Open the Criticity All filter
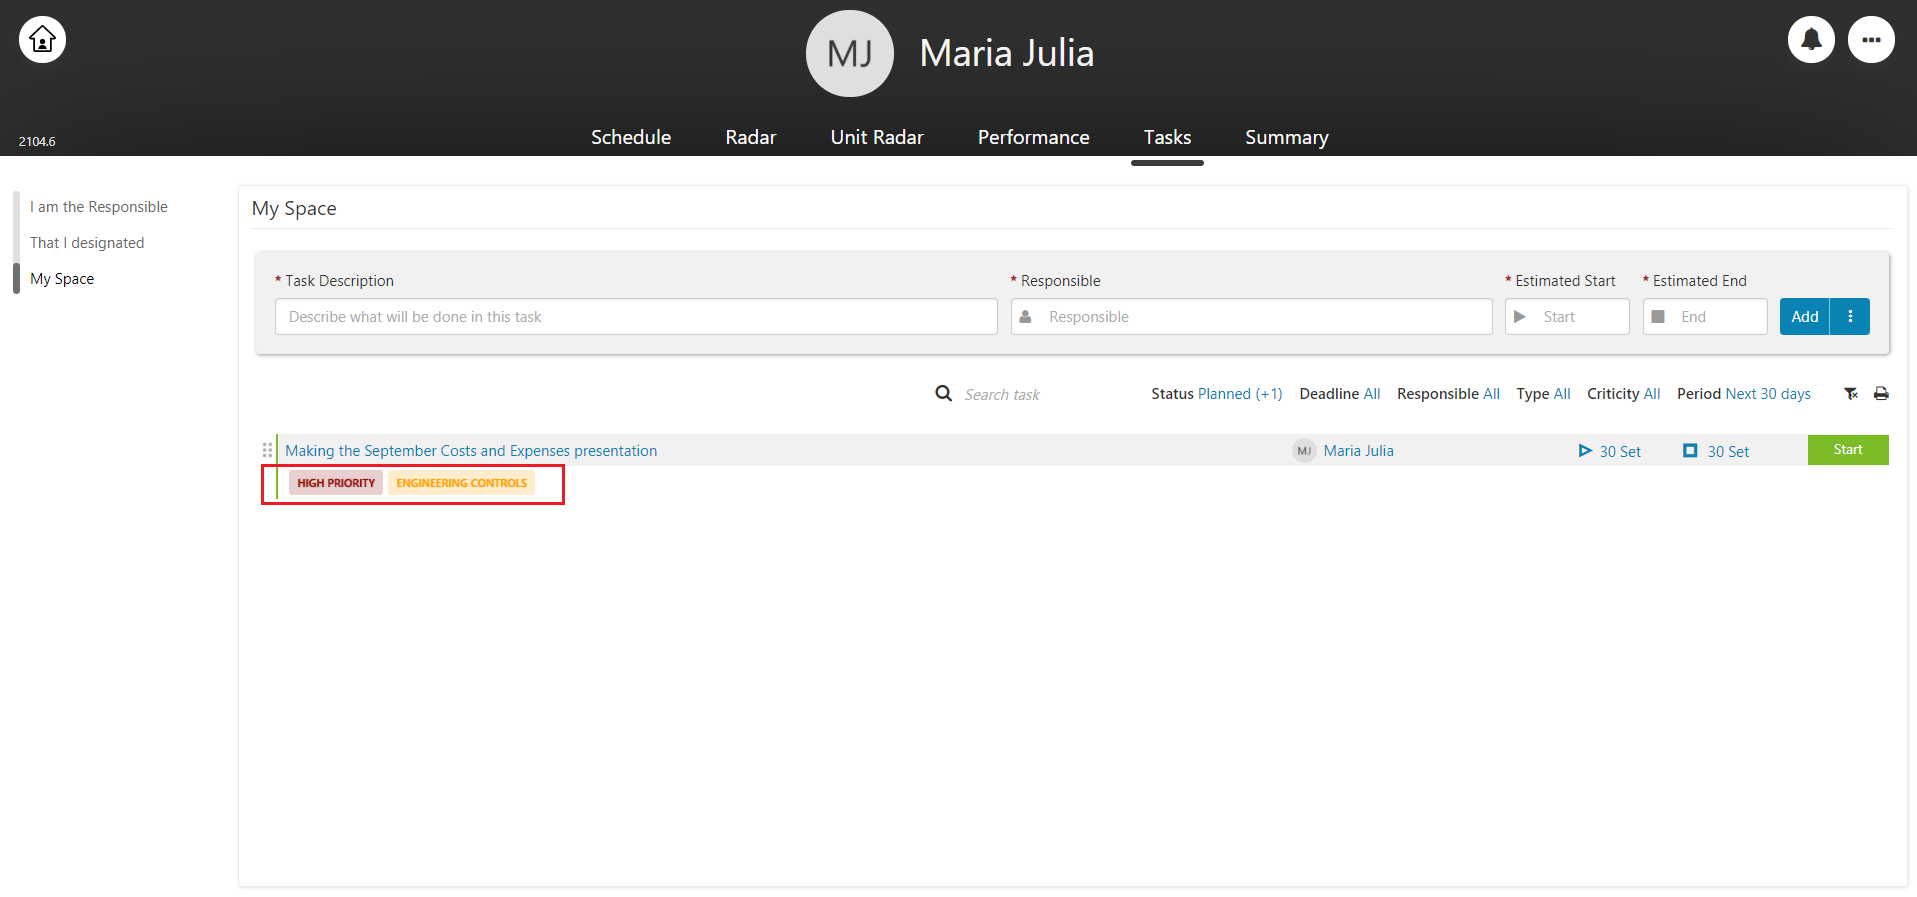Screen dimensions: 1917x897 [x=1624, y=394]
